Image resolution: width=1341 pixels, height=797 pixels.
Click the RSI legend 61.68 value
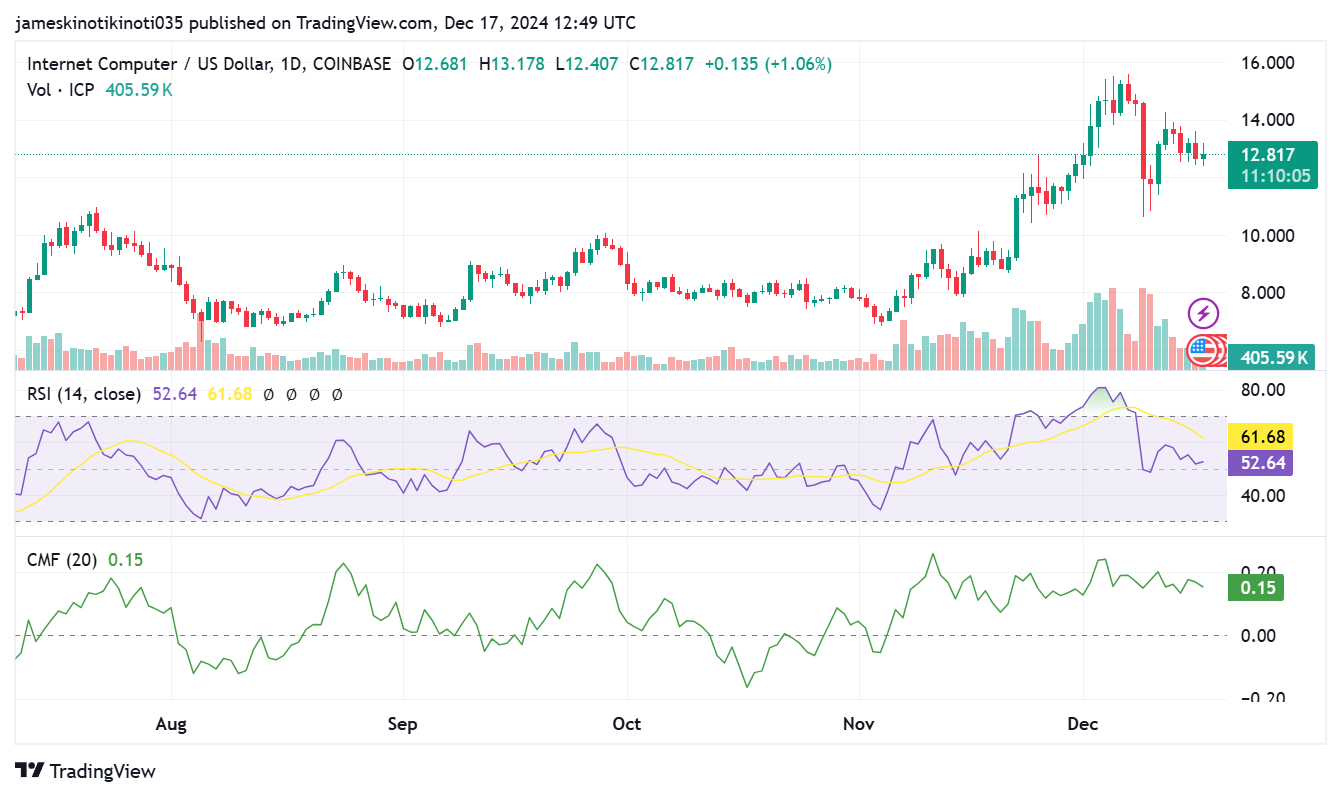click(x=230, y=394)
